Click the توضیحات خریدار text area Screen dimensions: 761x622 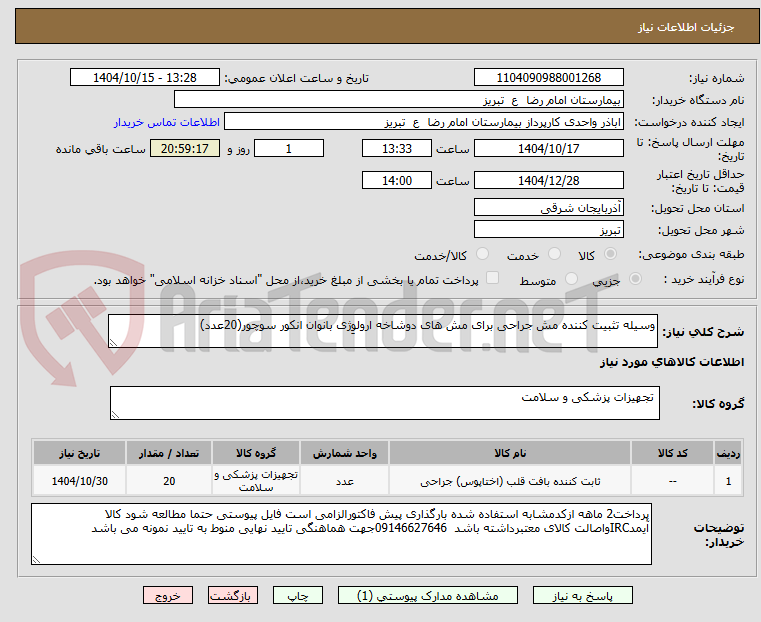[x=341, y=534]
